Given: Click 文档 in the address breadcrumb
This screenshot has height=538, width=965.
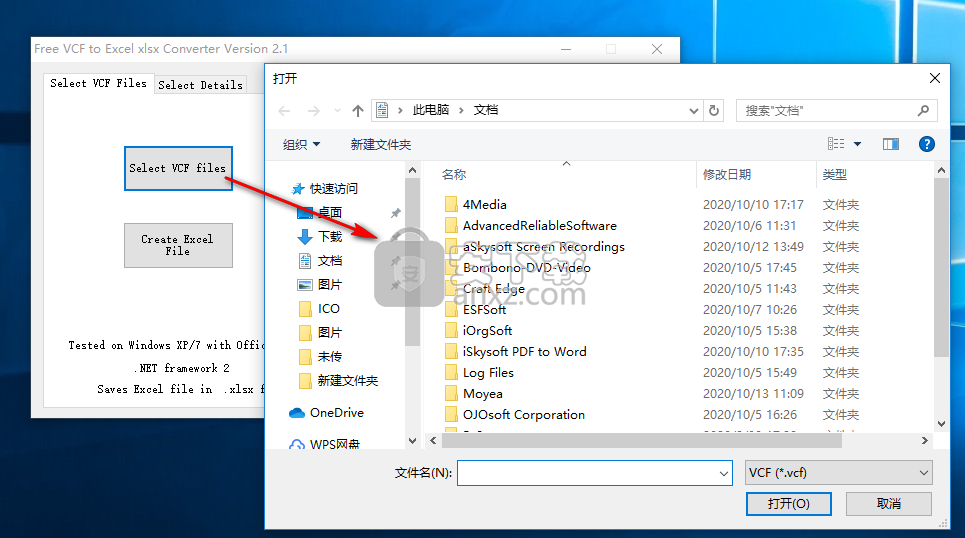Looking at the screenshot, I should pos(486,110).
